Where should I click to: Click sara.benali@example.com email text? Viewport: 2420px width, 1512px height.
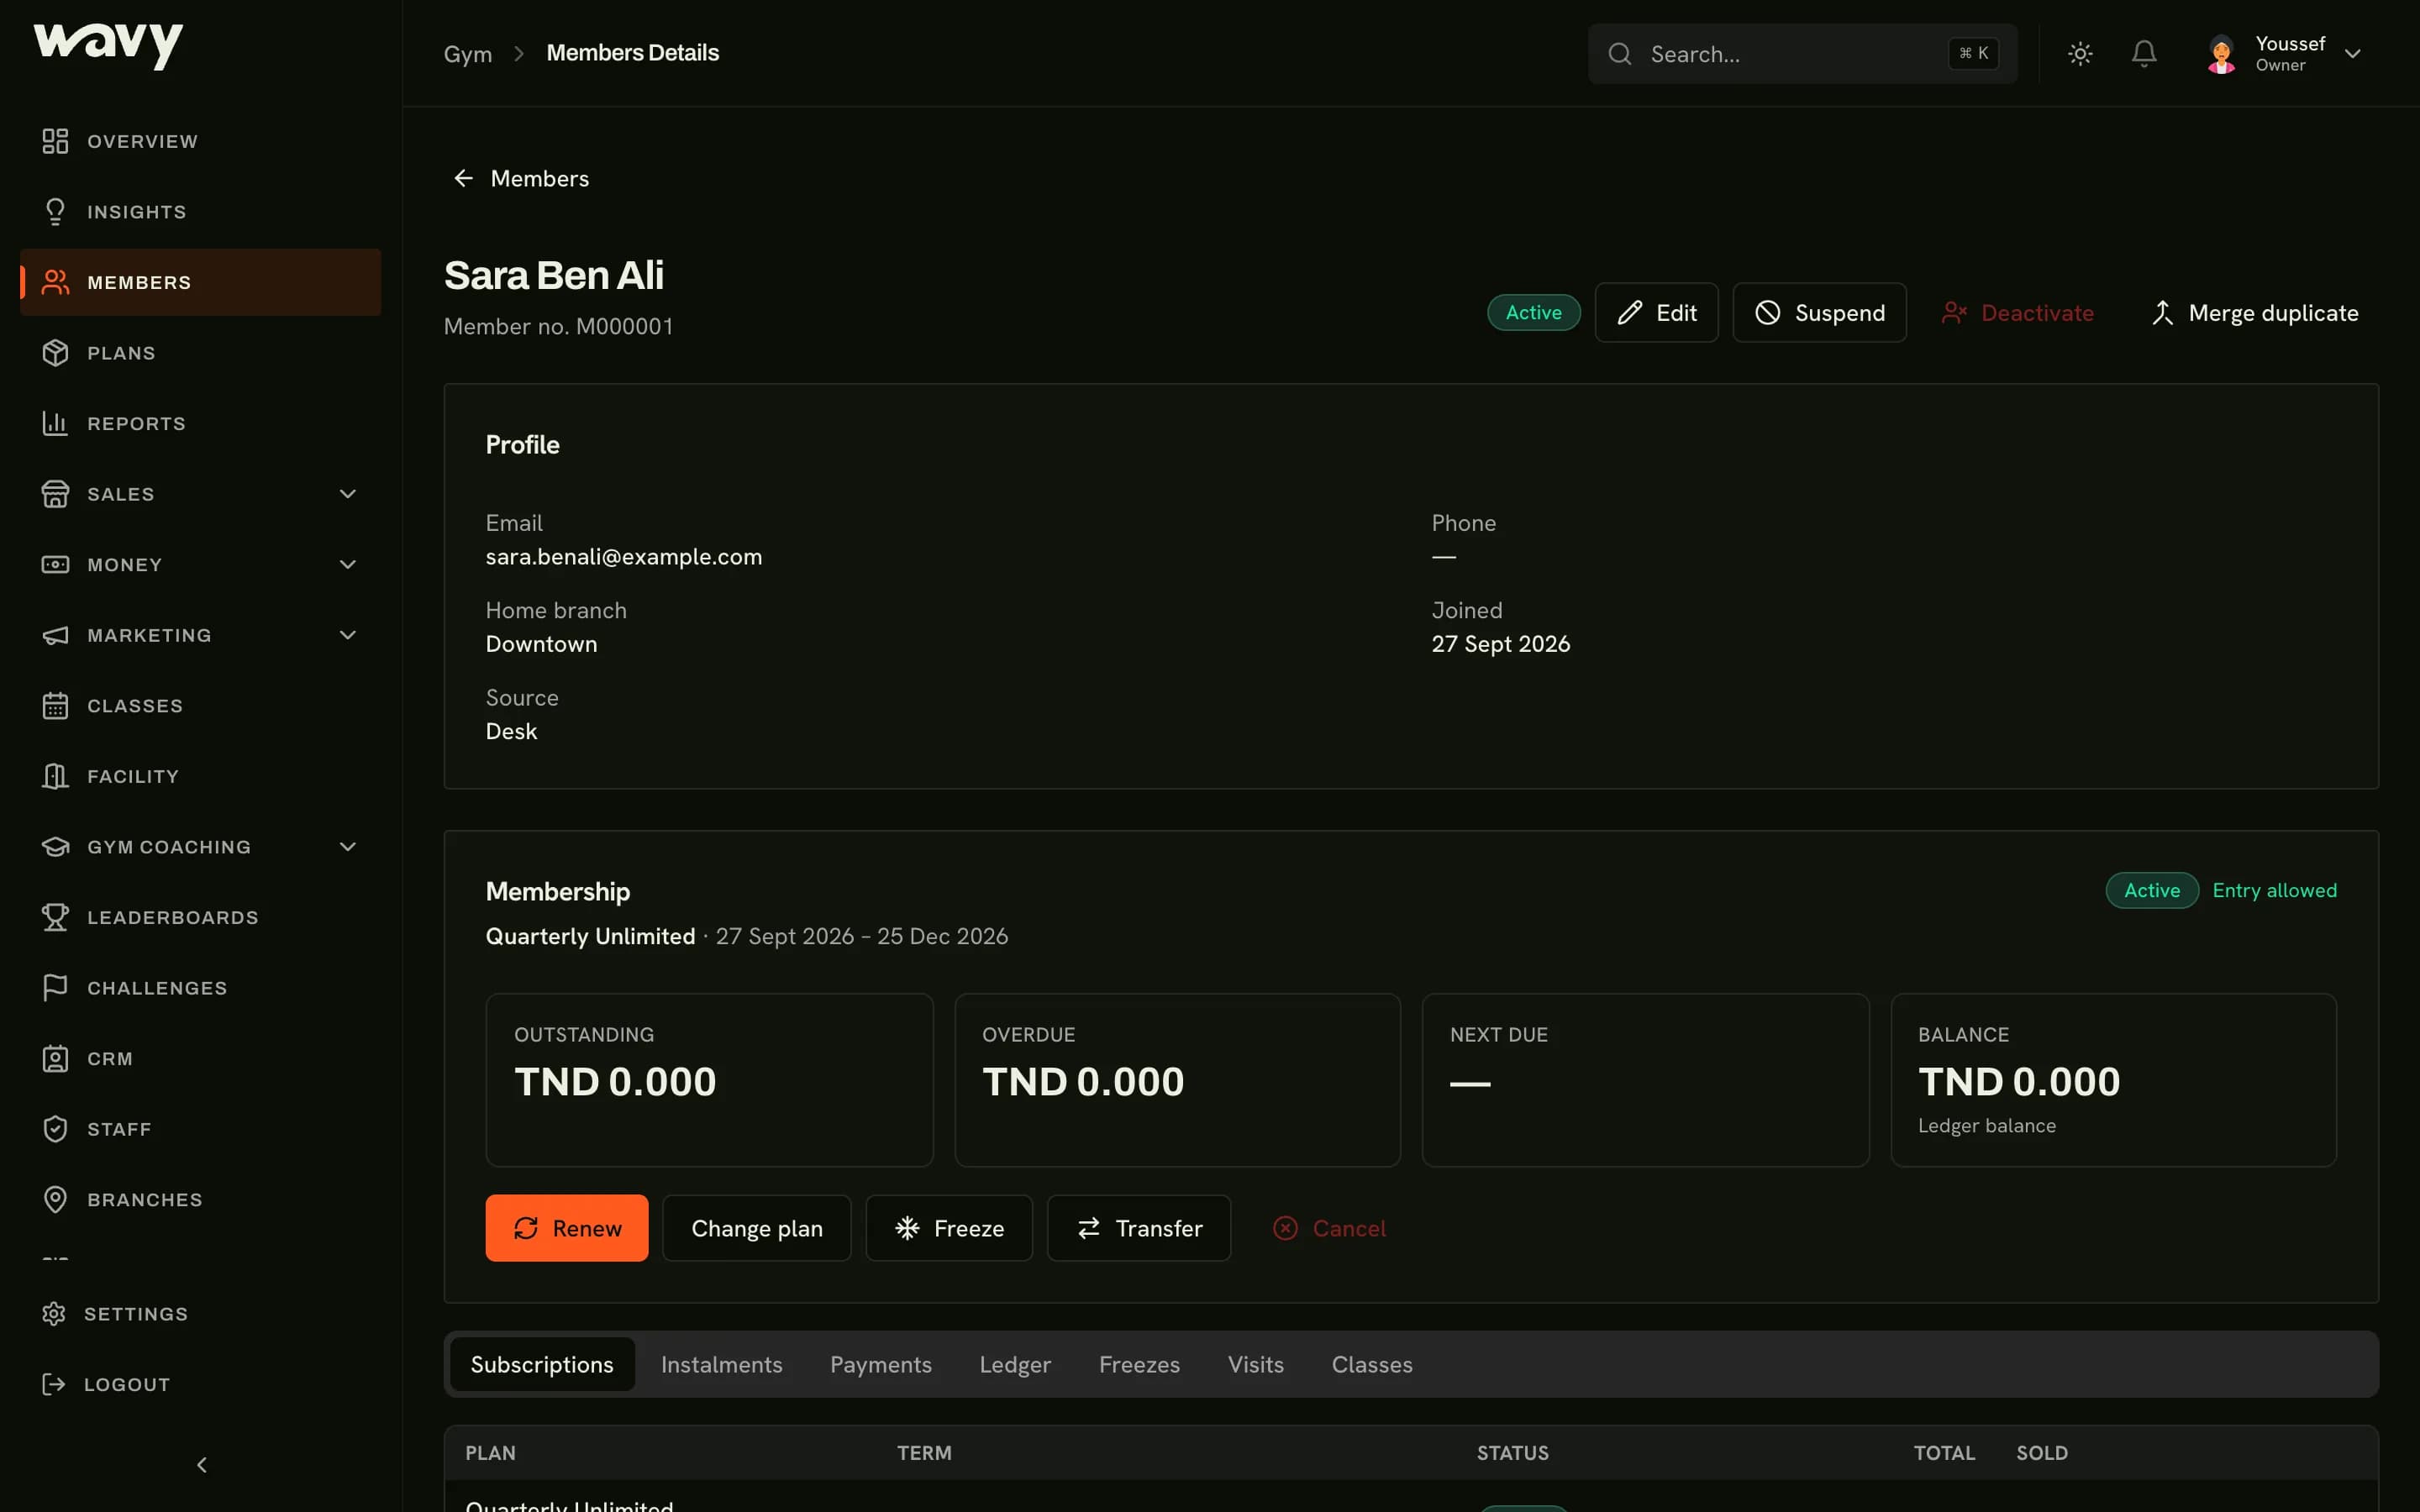(x=624, y=557)
